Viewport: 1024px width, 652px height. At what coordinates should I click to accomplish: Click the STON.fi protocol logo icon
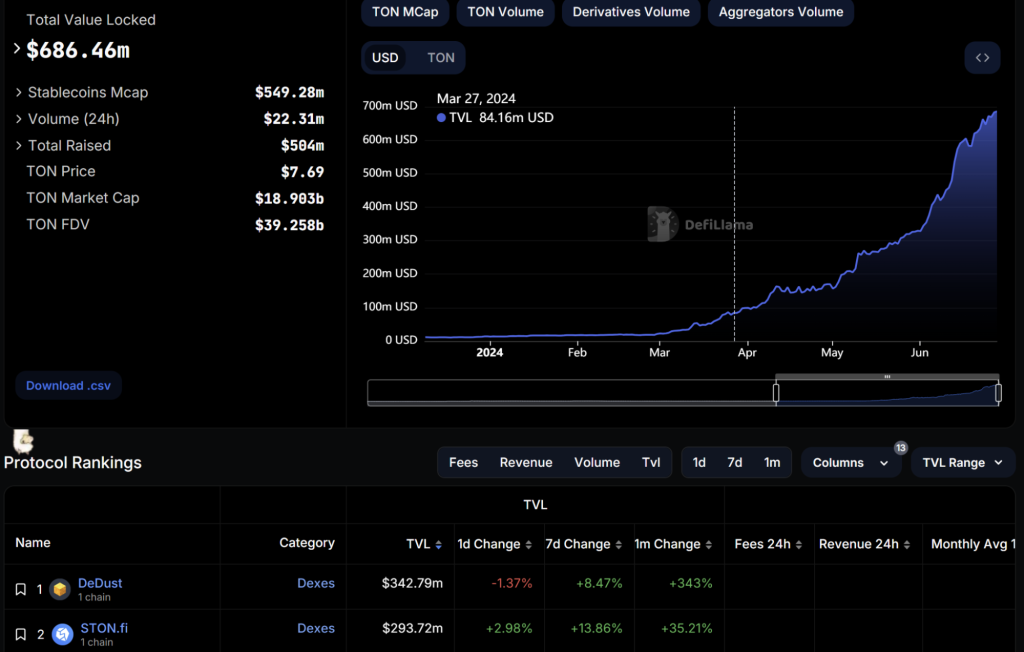(x=62, y=635)
